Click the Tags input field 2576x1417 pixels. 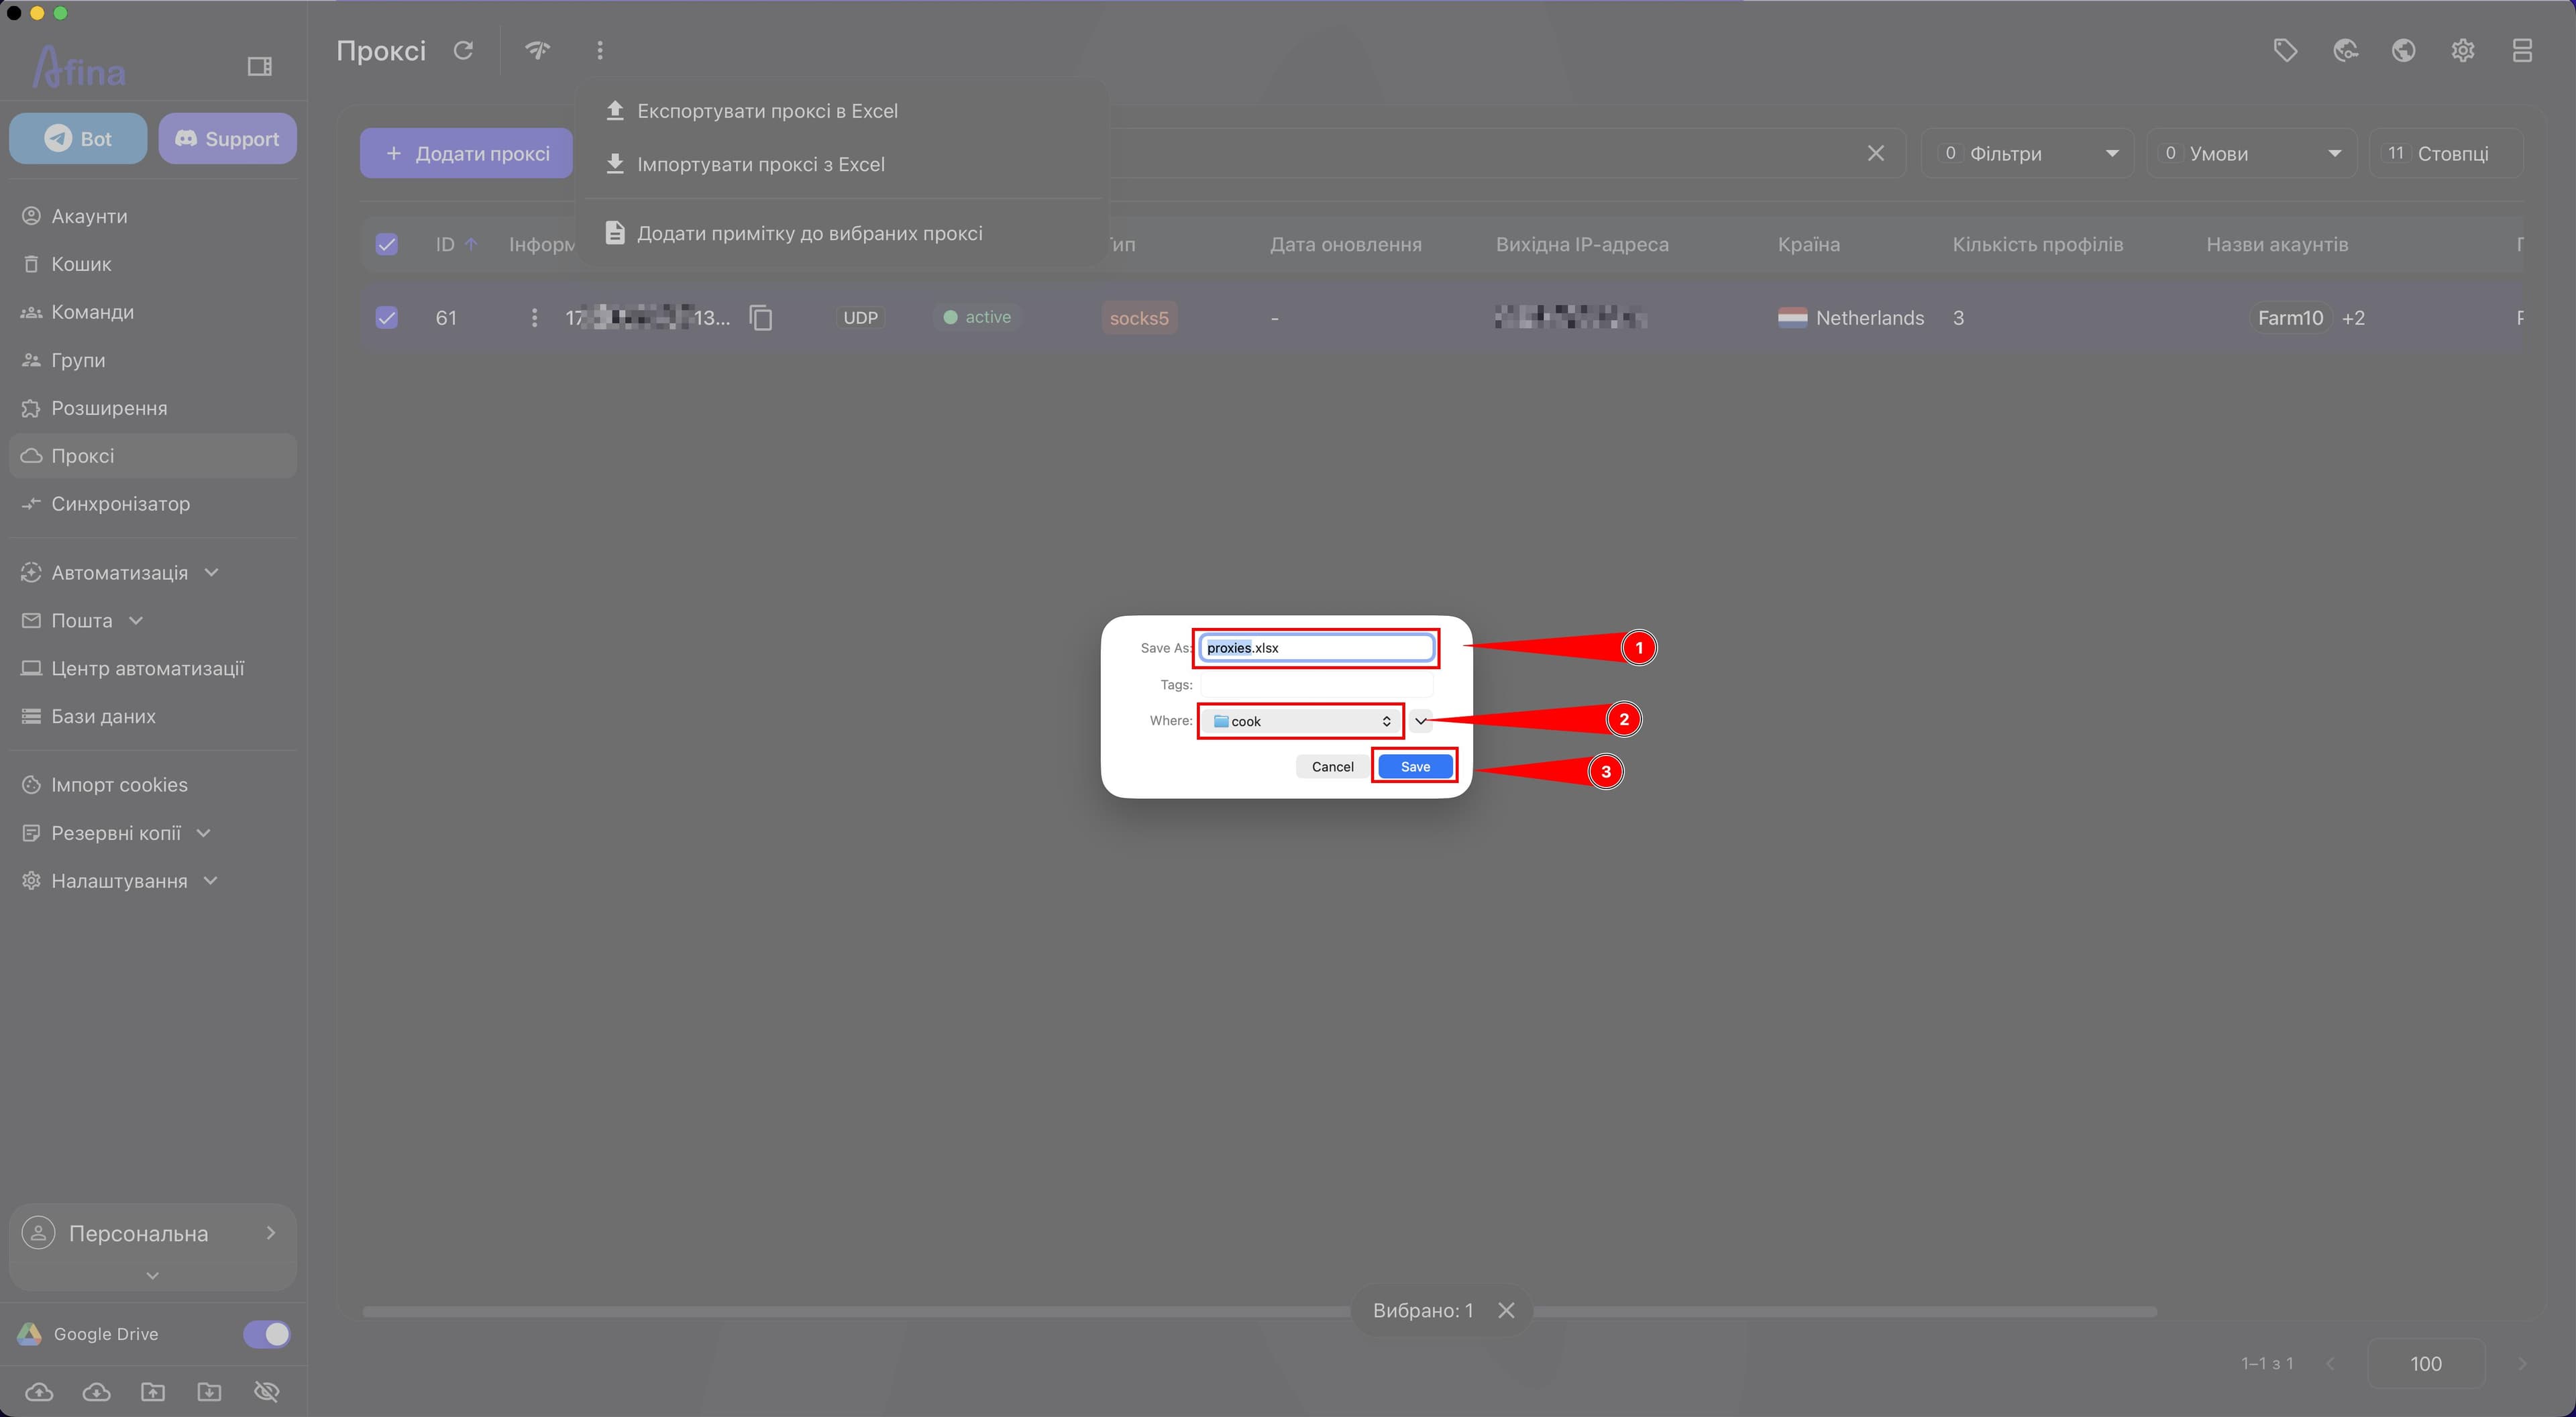[1317, 685]
